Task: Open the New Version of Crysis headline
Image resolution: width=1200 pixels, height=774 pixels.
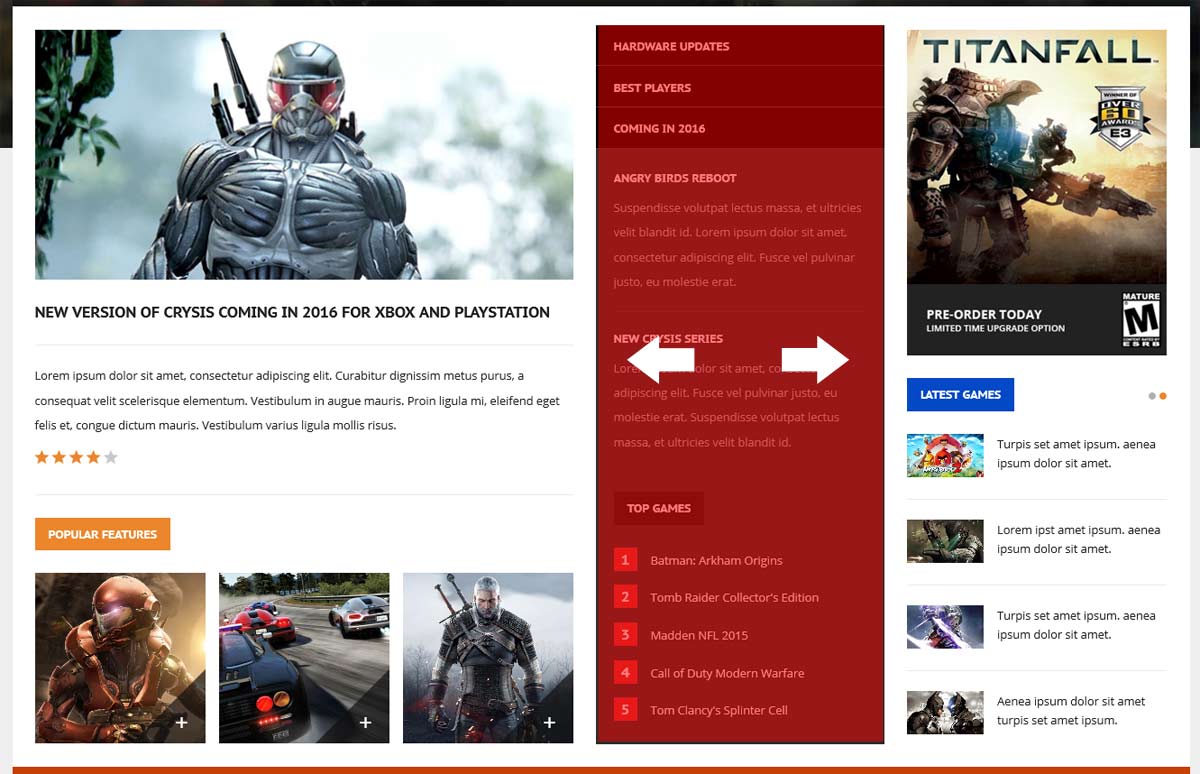Action: [x=292, y=312]
